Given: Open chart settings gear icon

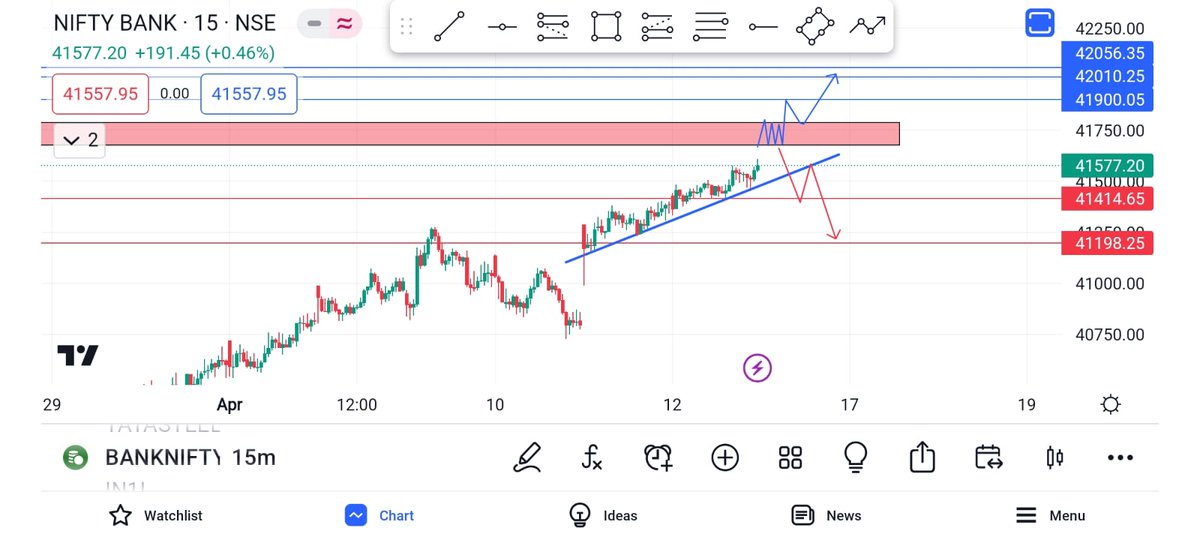Looking at the screenshot, I should point(1110,404).
